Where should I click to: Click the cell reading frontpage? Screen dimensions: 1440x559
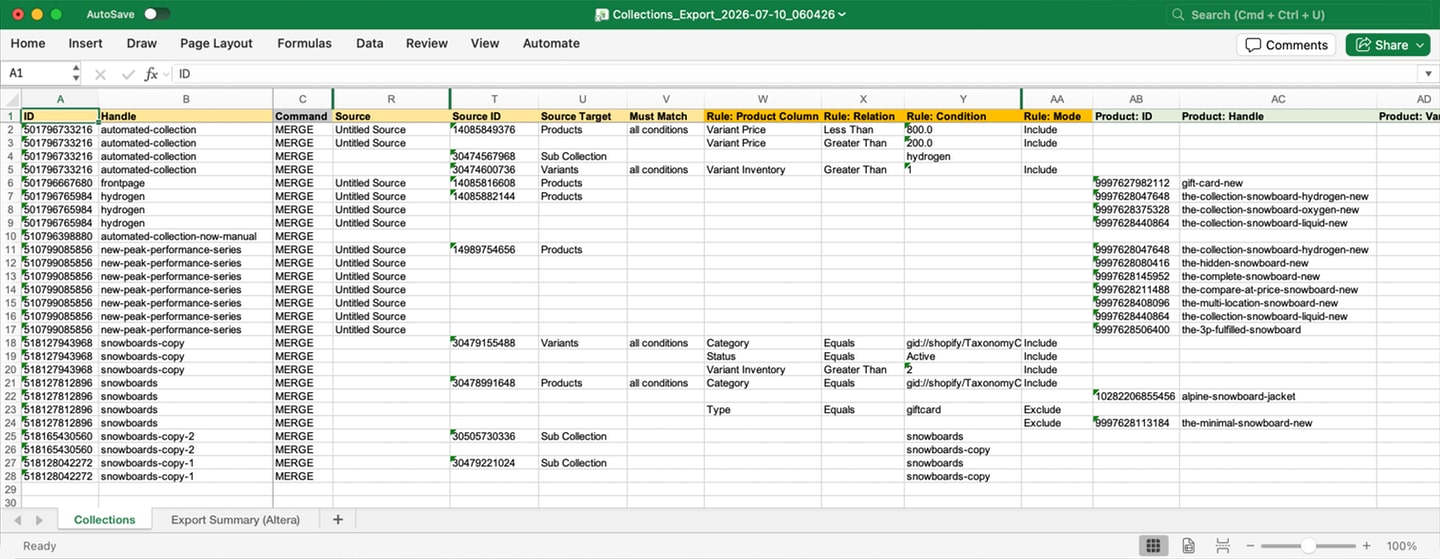[x=186, y=183]
